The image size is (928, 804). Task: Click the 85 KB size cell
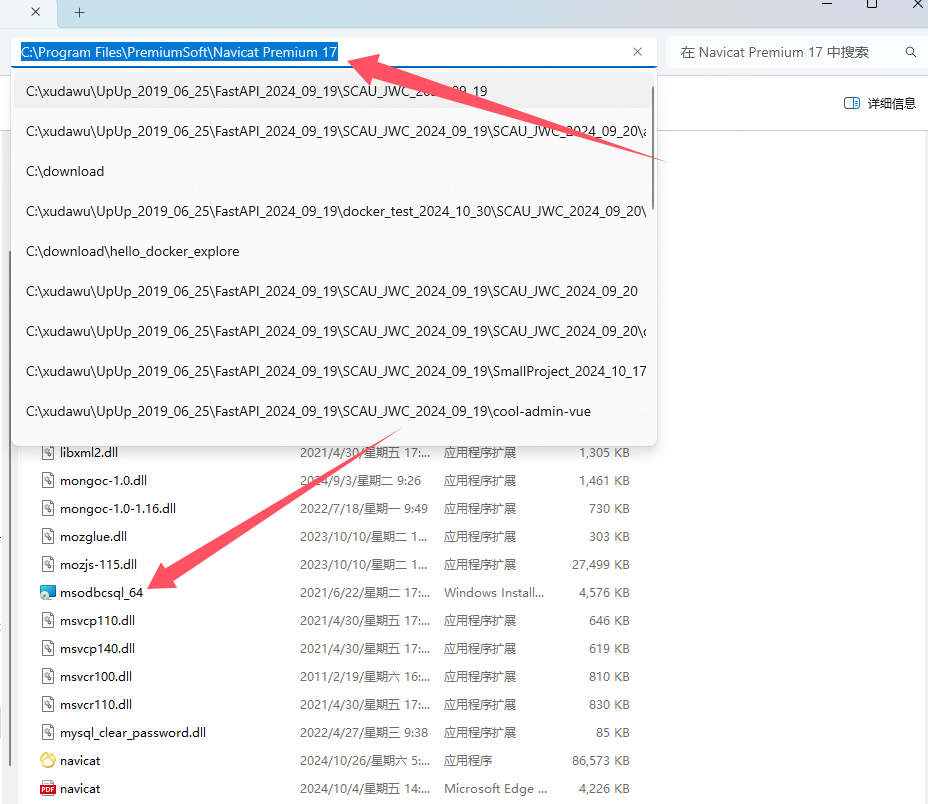[613, 732]
